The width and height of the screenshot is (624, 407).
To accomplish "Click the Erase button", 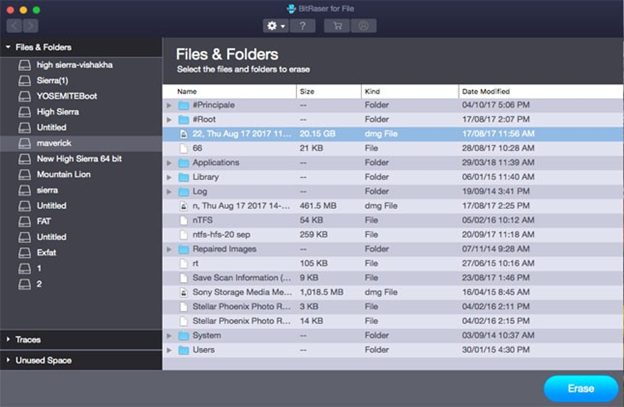I will (x=581, y=389).
